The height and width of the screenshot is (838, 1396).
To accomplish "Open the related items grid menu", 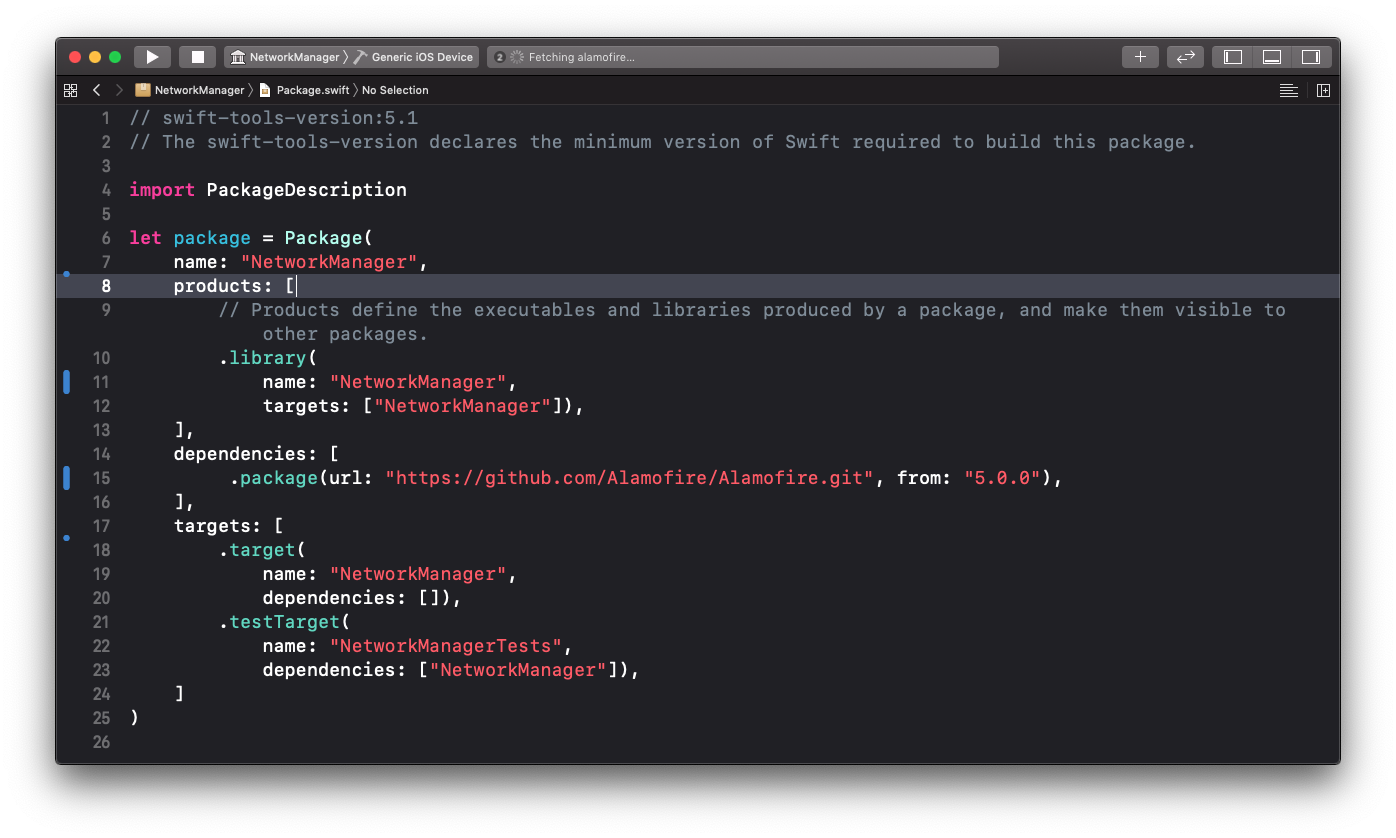I will 70,90.
